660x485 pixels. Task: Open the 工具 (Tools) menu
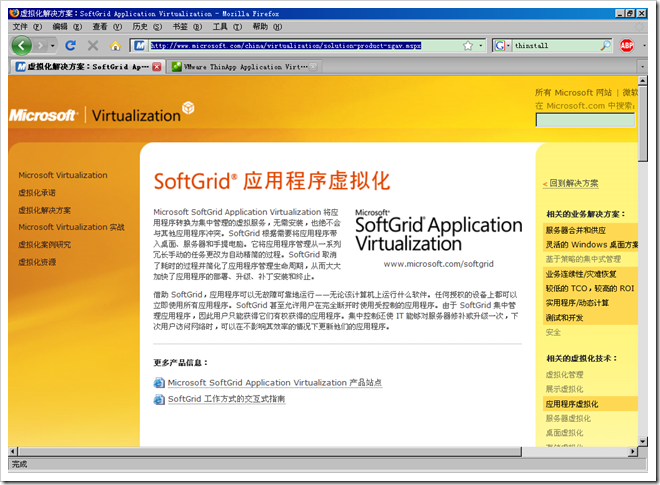227,27
